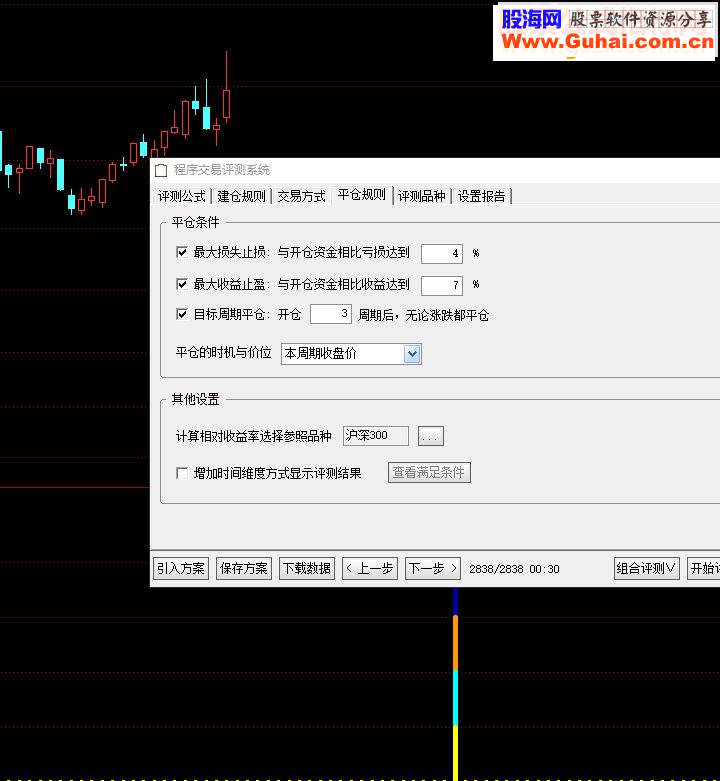
Task: Open the 设置报告 tab
Action: point(481,196)
